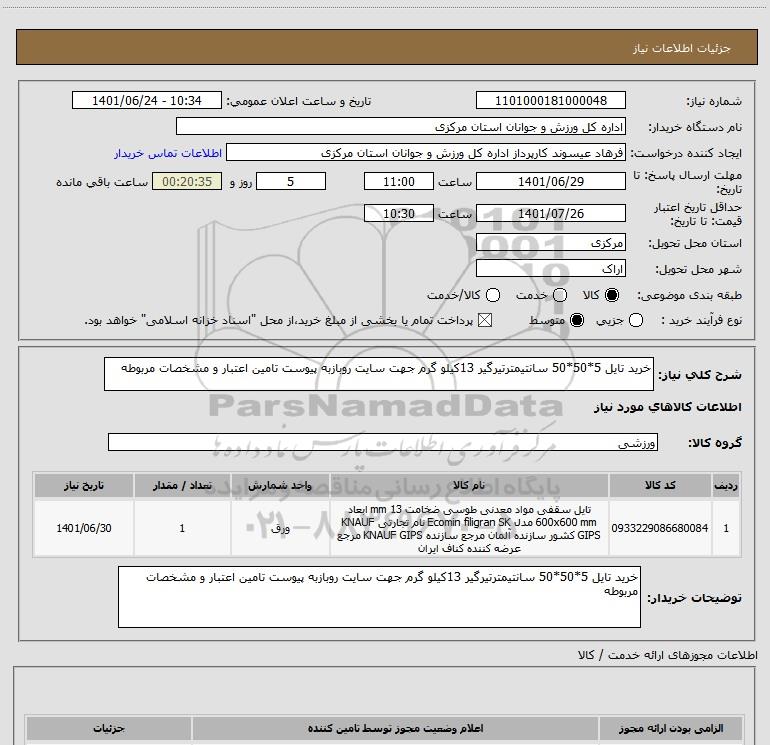This screenshot has height=745, width=770.
Task: Click the announcement date field 1401/06/24 - 10:34
Action: 147,101
